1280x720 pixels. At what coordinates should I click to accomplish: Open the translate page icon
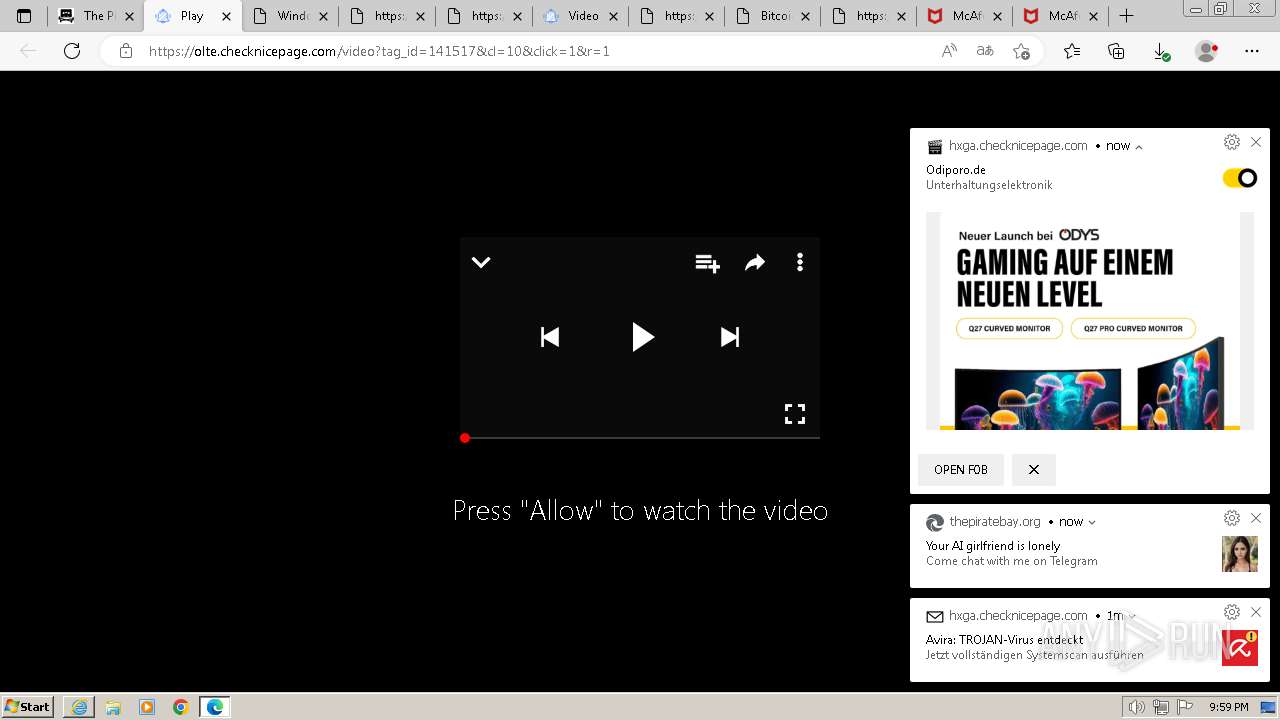[x=985, y=51]
